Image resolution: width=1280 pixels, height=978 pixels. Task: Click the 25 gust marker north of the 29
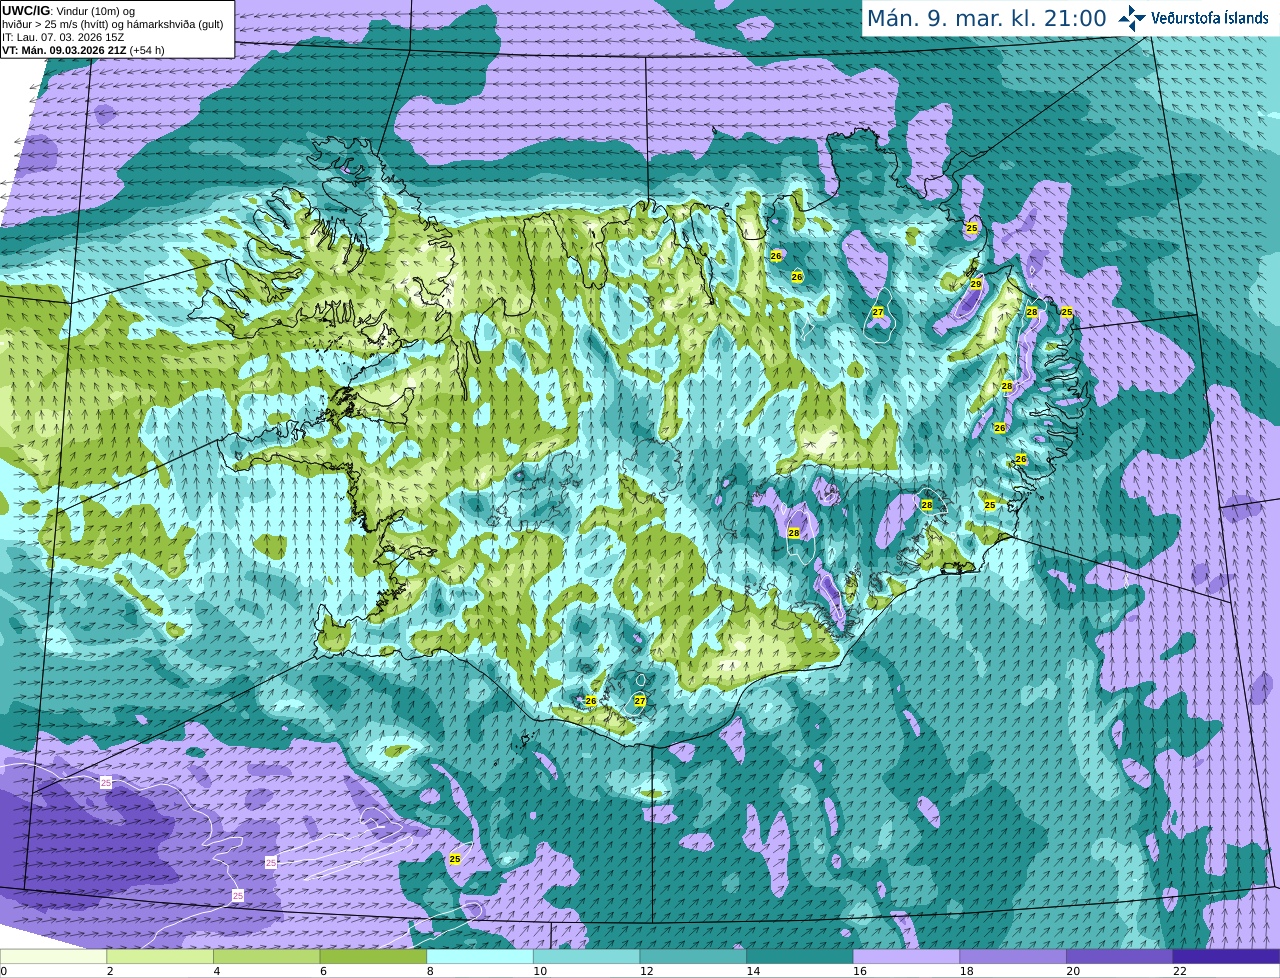972,228
